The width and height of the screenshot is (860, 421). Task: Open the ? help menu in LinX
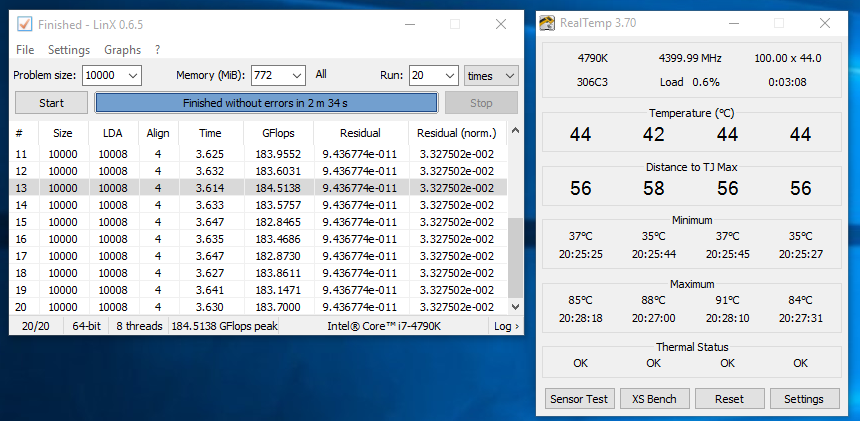coord(157,49)
